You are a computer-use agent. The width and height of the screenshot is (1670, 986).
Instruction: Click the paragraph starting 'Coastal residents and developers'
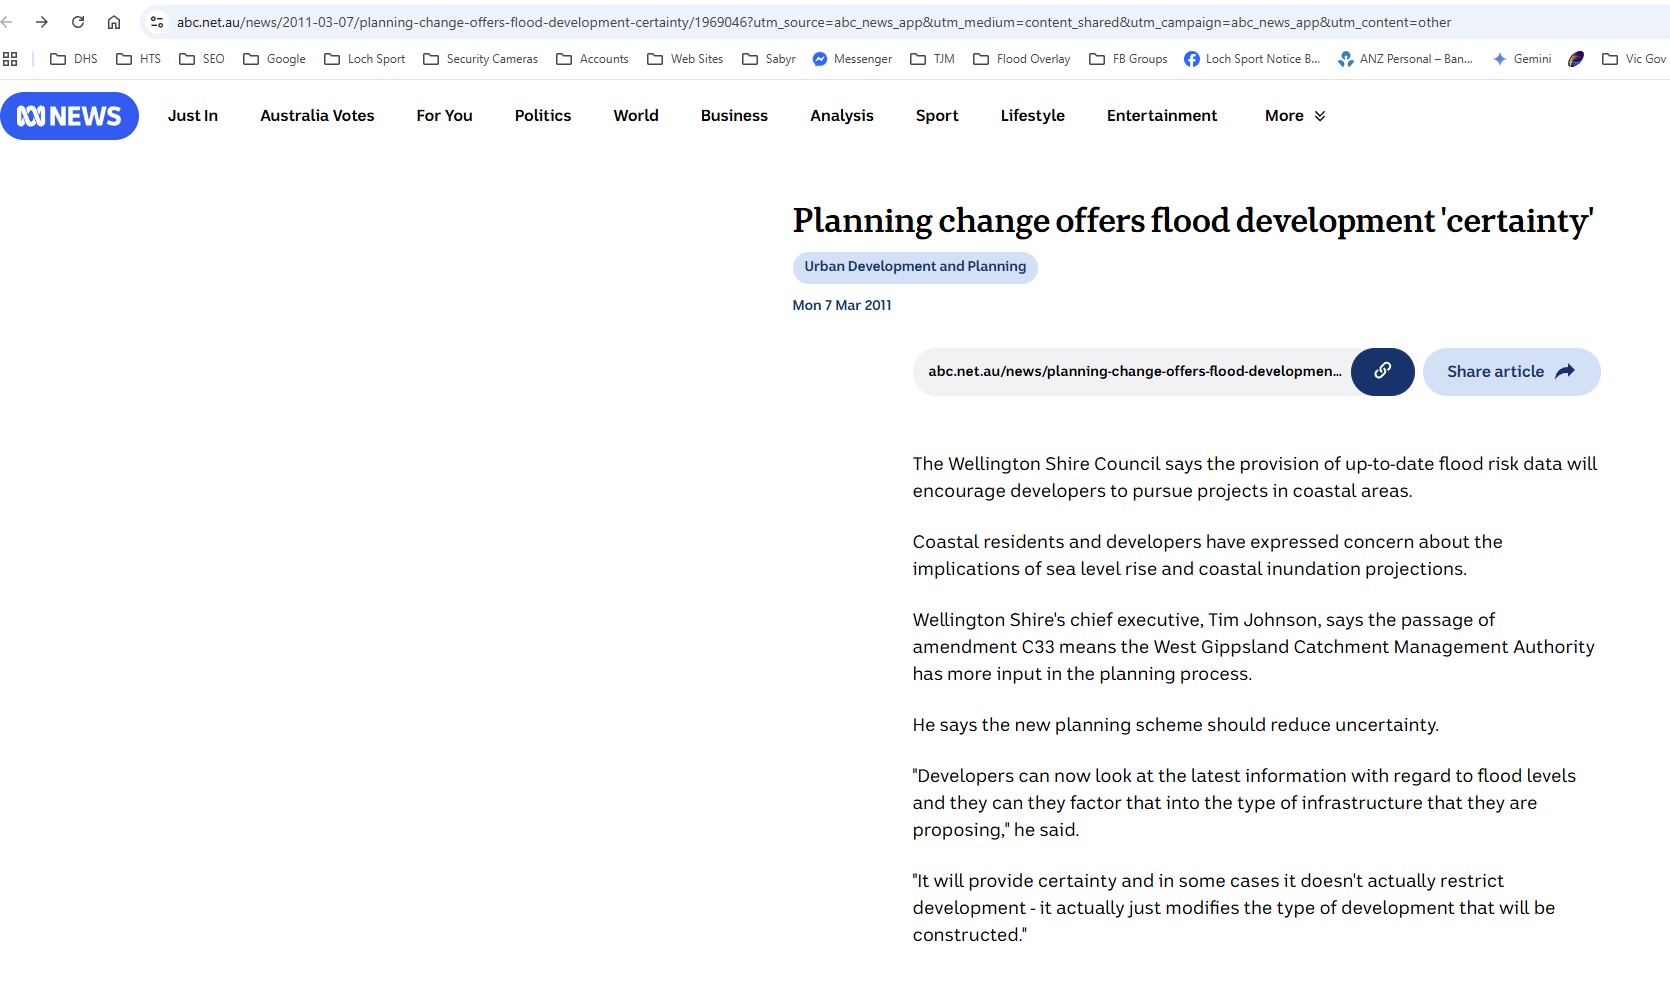tap(1207, 555)
